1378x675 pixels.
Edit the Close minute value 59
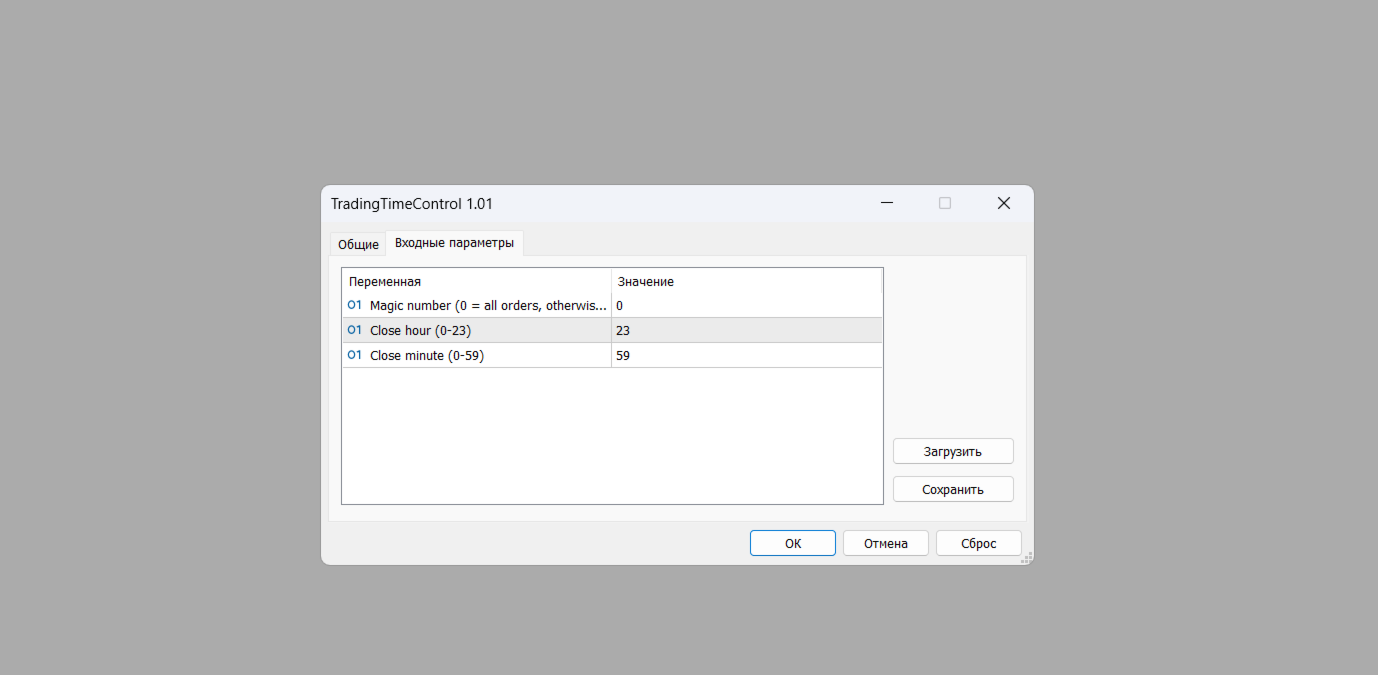coord(745,355)
